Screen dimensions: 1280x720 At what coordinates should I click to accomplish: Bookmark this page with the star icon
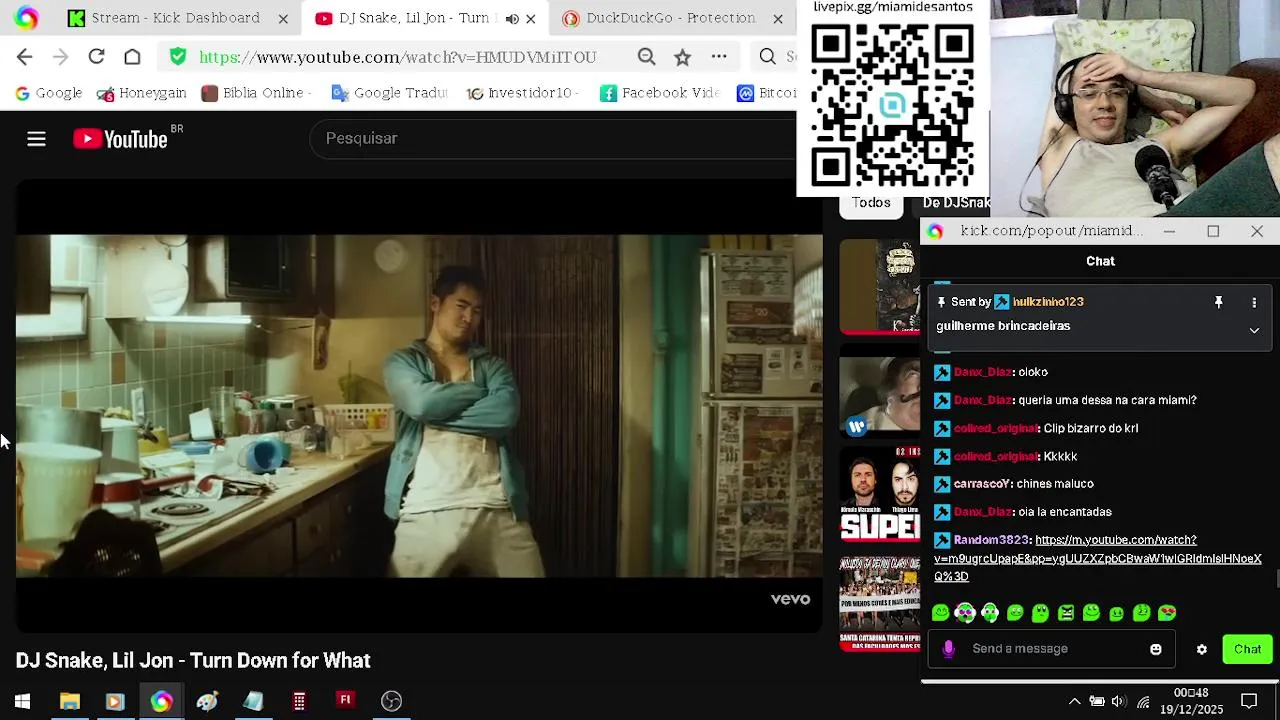click(x=682, y=57)
